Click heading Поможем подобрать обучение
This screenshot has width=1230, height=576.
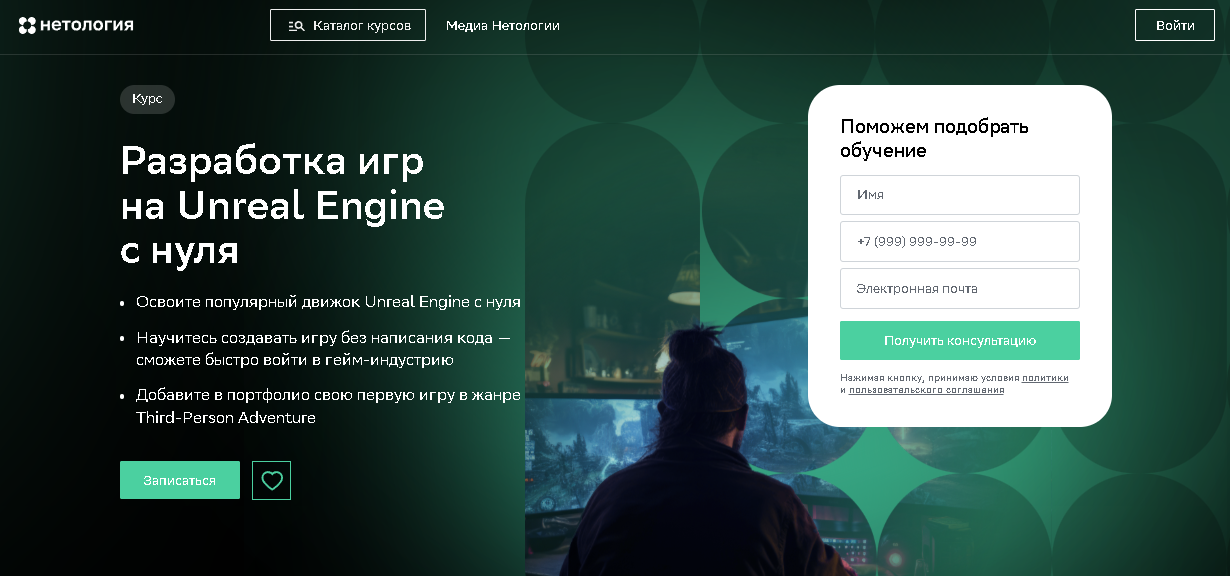click(934, 139)
